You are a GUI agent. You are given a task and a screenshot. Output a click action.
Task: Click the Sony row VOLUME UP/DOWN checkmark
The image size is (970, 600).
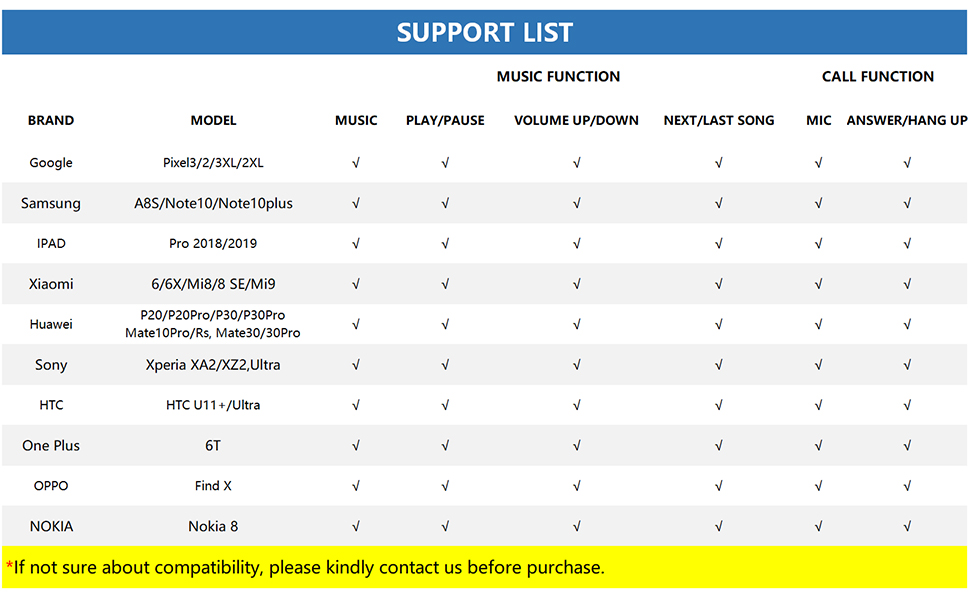pos(576,365)
